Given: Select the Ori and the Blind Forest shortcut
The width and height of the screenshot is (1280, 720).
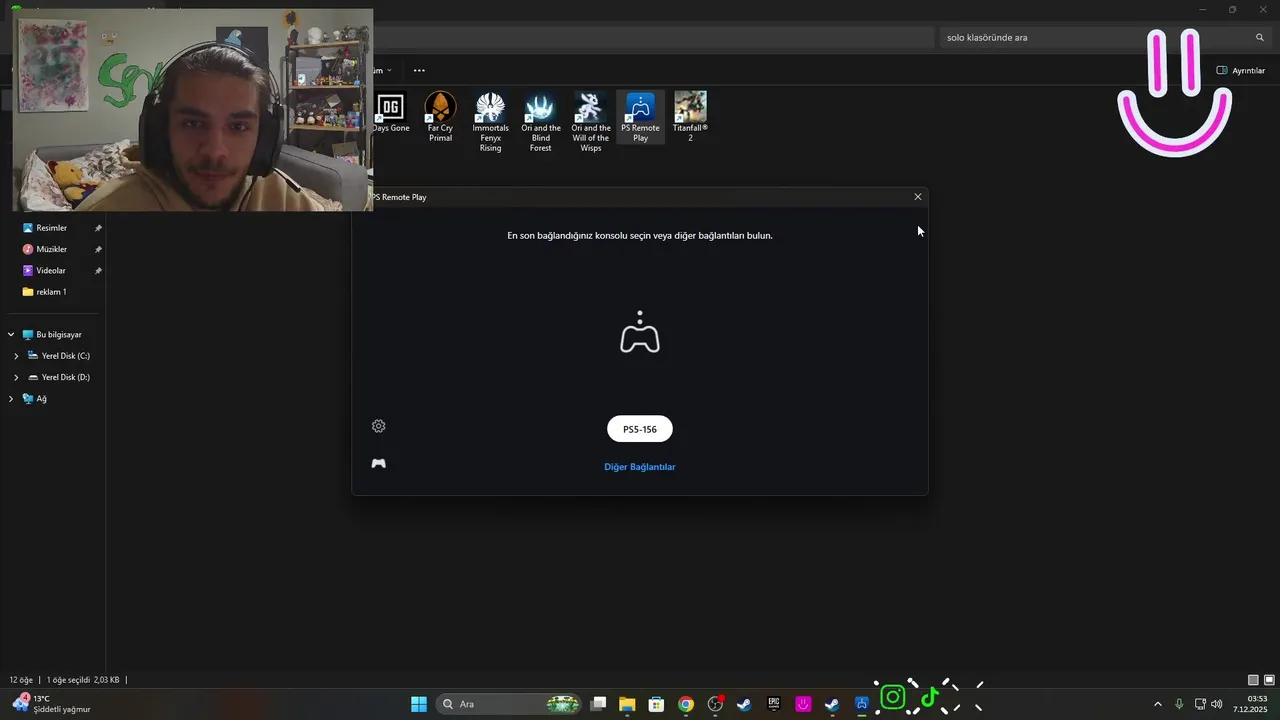Looking at the screenshot, I should (541, 122).
